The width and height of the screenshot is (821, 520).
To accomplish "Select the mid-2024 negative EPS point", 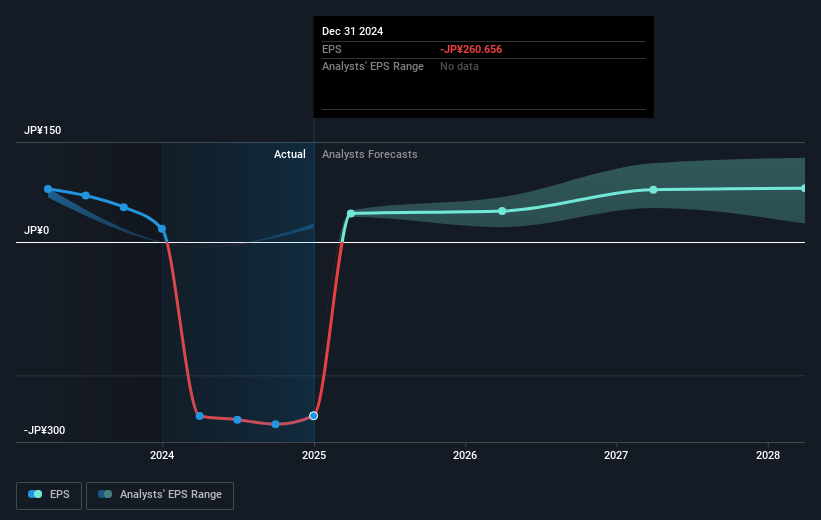I will coord(237,419).
